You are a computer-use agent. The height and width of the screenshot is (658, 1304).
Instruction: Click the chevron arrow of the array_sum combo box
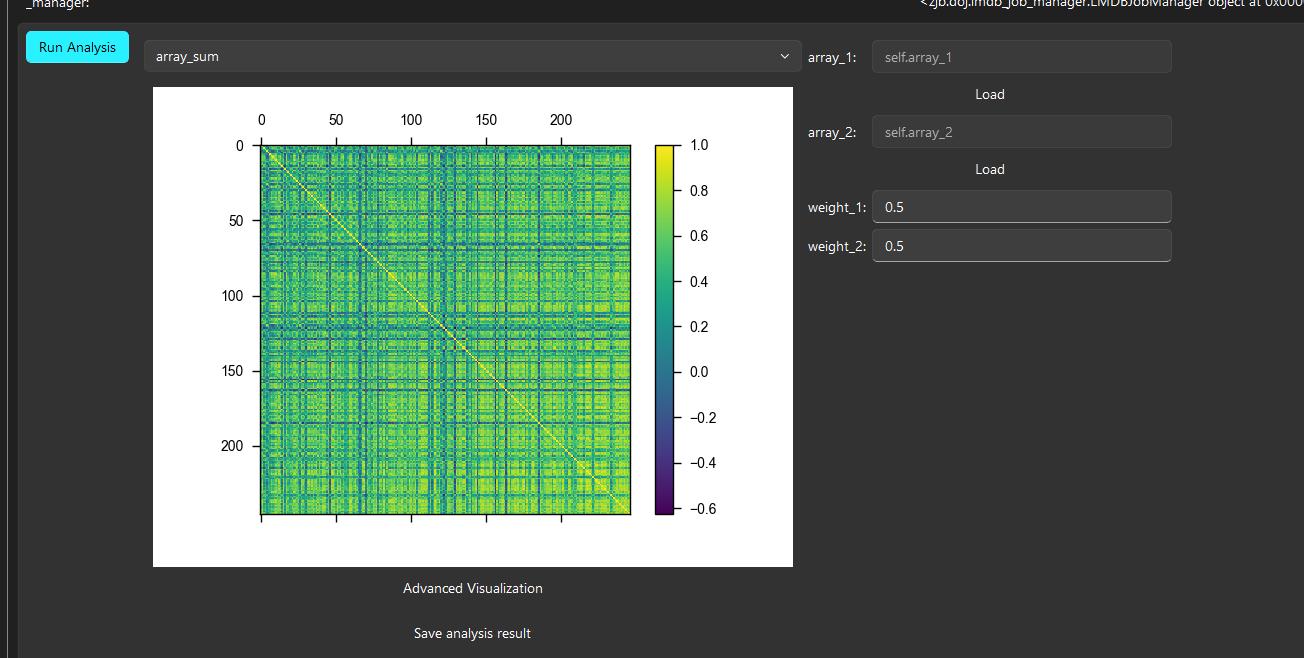tap(785, 57)
